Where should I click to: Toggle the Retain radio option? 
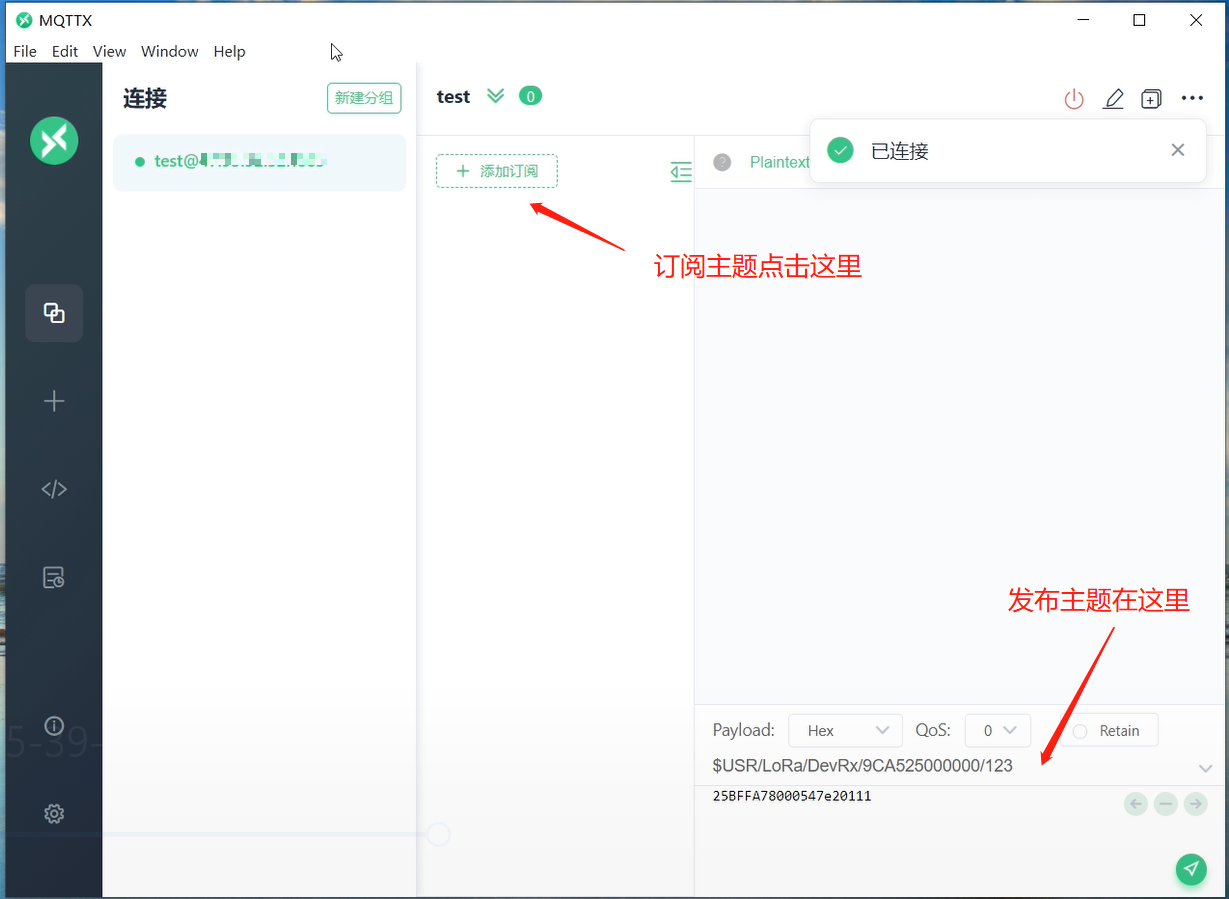1081,731
